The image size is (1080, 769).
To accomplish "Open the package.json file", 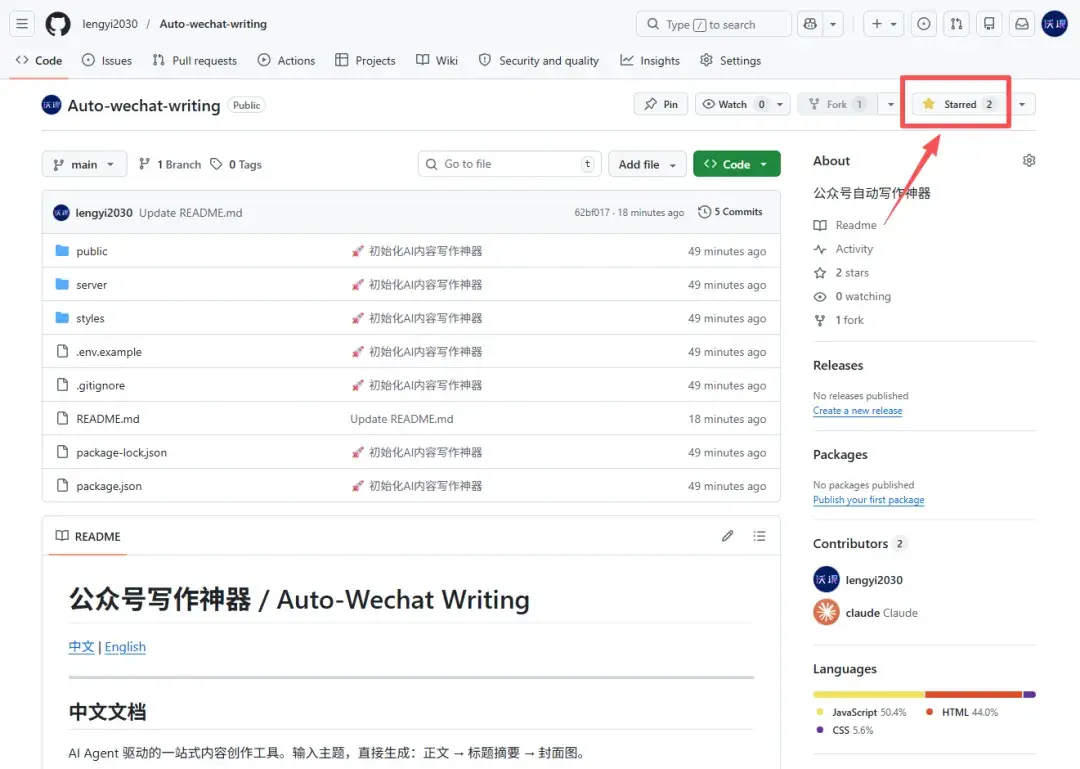I will coord(109,486).
